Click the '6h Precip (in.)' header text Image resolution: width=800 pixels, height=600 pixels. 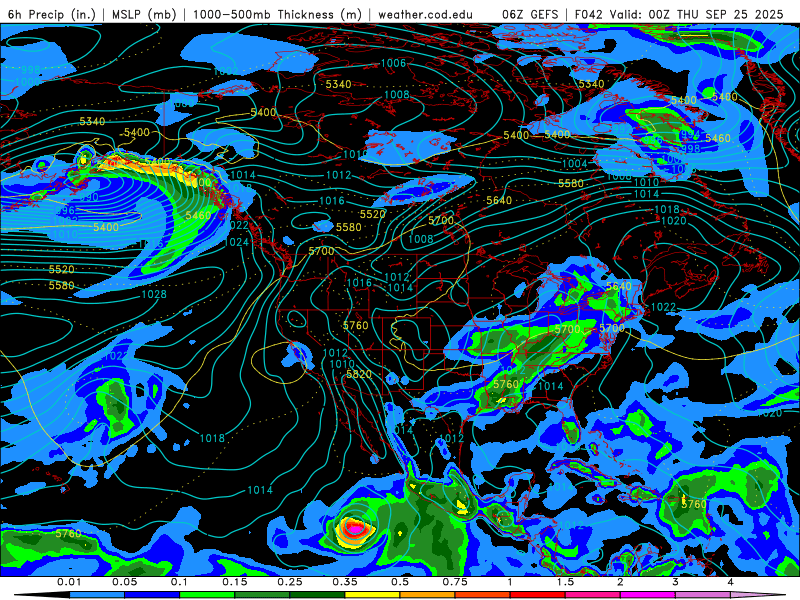pos(52,14)
